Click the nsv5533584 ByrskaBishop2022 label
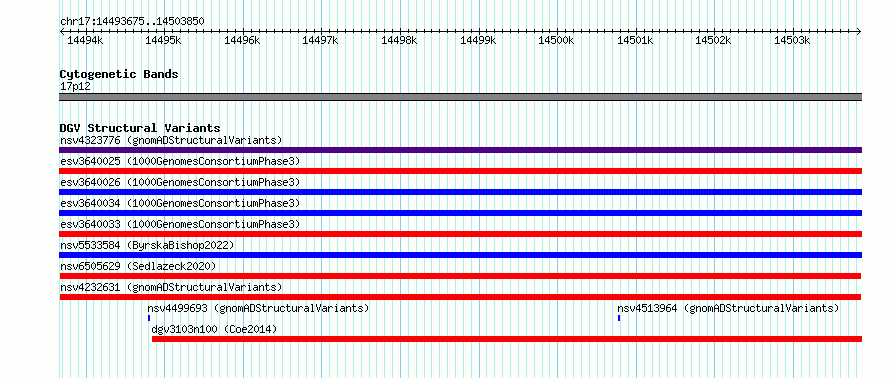 (x=147, y=245)
